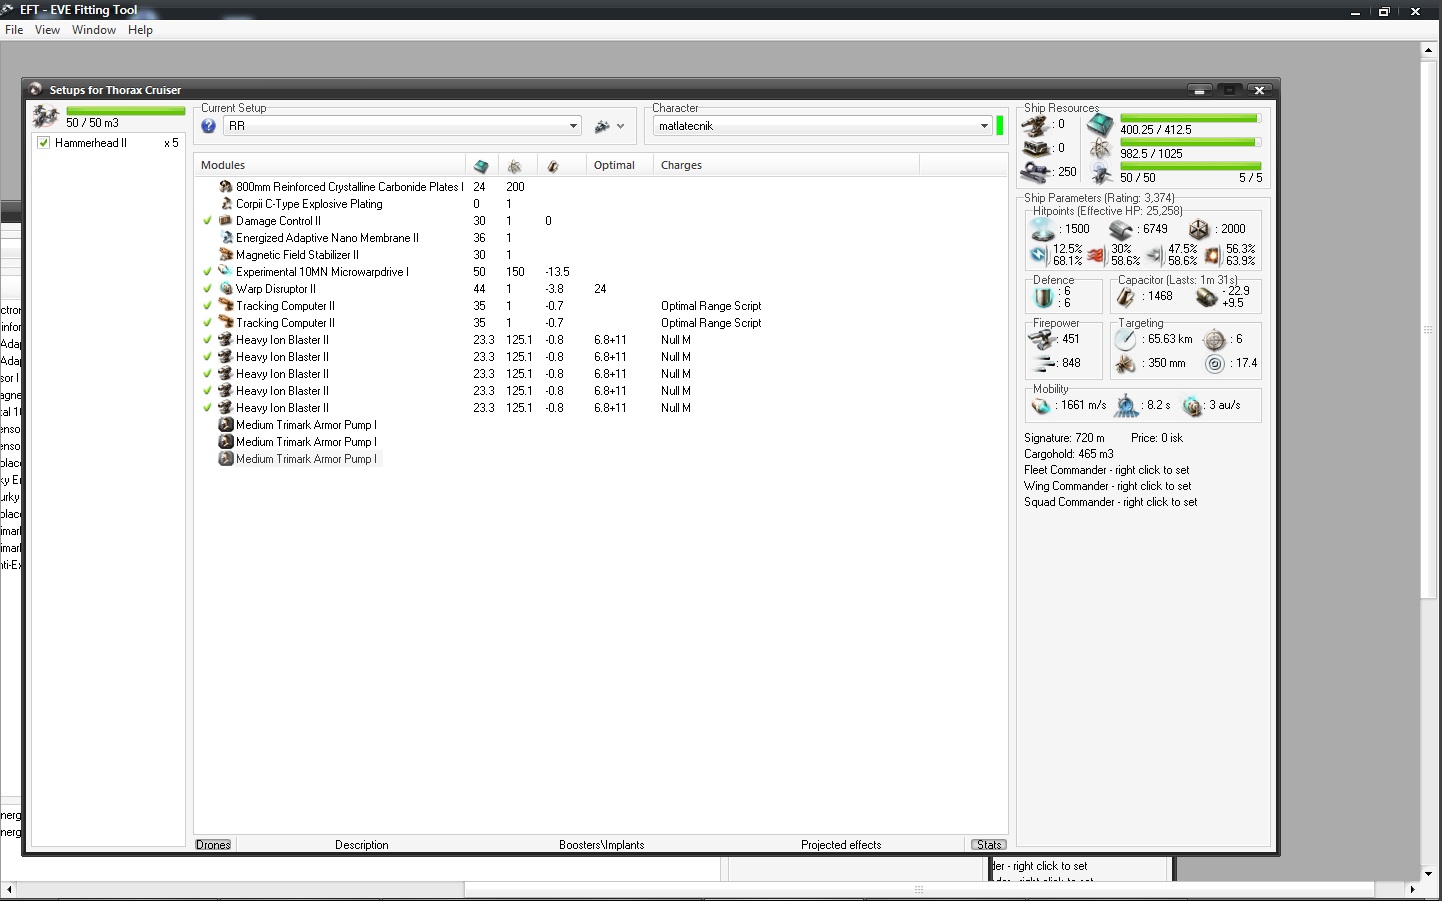Click the 800mm Reinforced Crystalline Carbonide Plates icon

click(x=226, y=187)
